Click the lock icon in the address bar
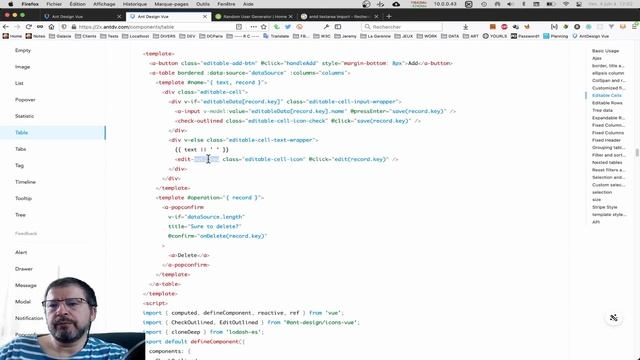640x360 pixels. 74,27
